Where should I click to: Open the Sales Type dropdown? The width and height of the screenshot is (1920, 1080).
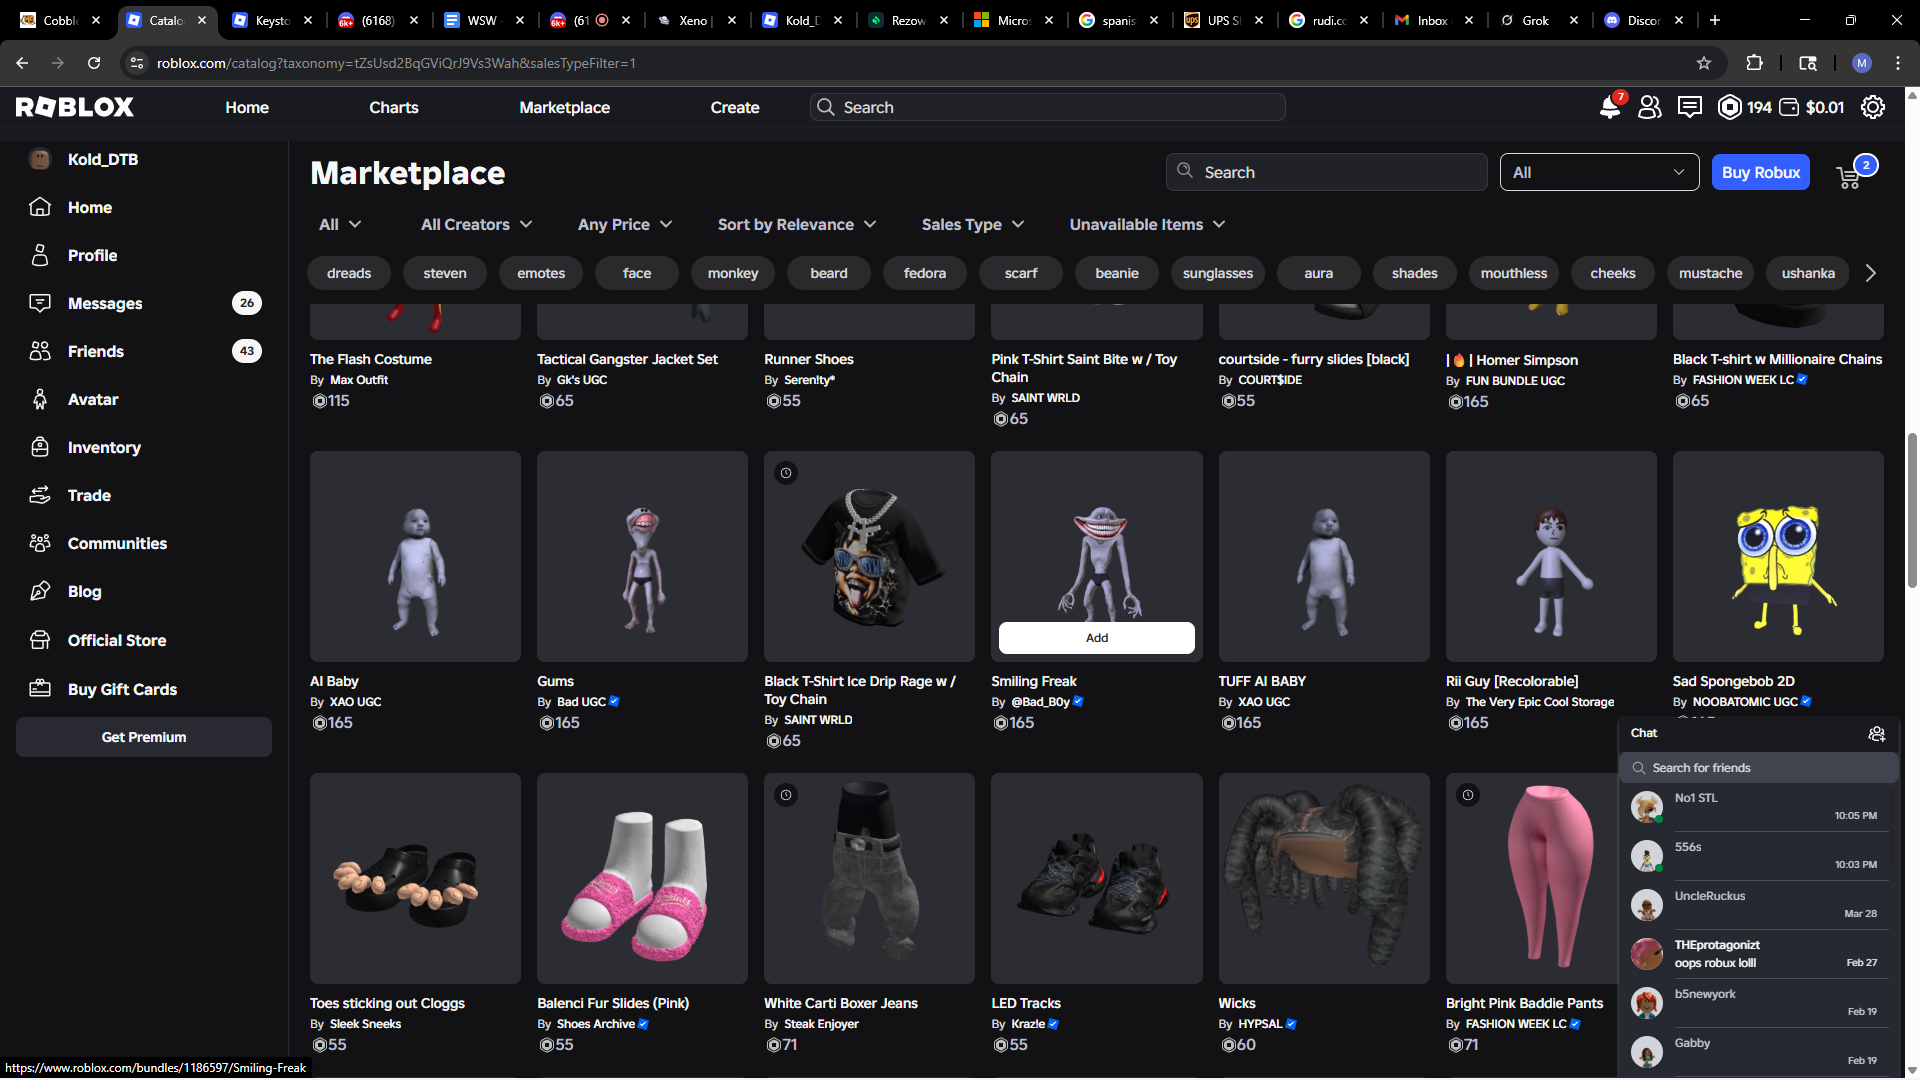pyautogui.click(x=973, y=225)
